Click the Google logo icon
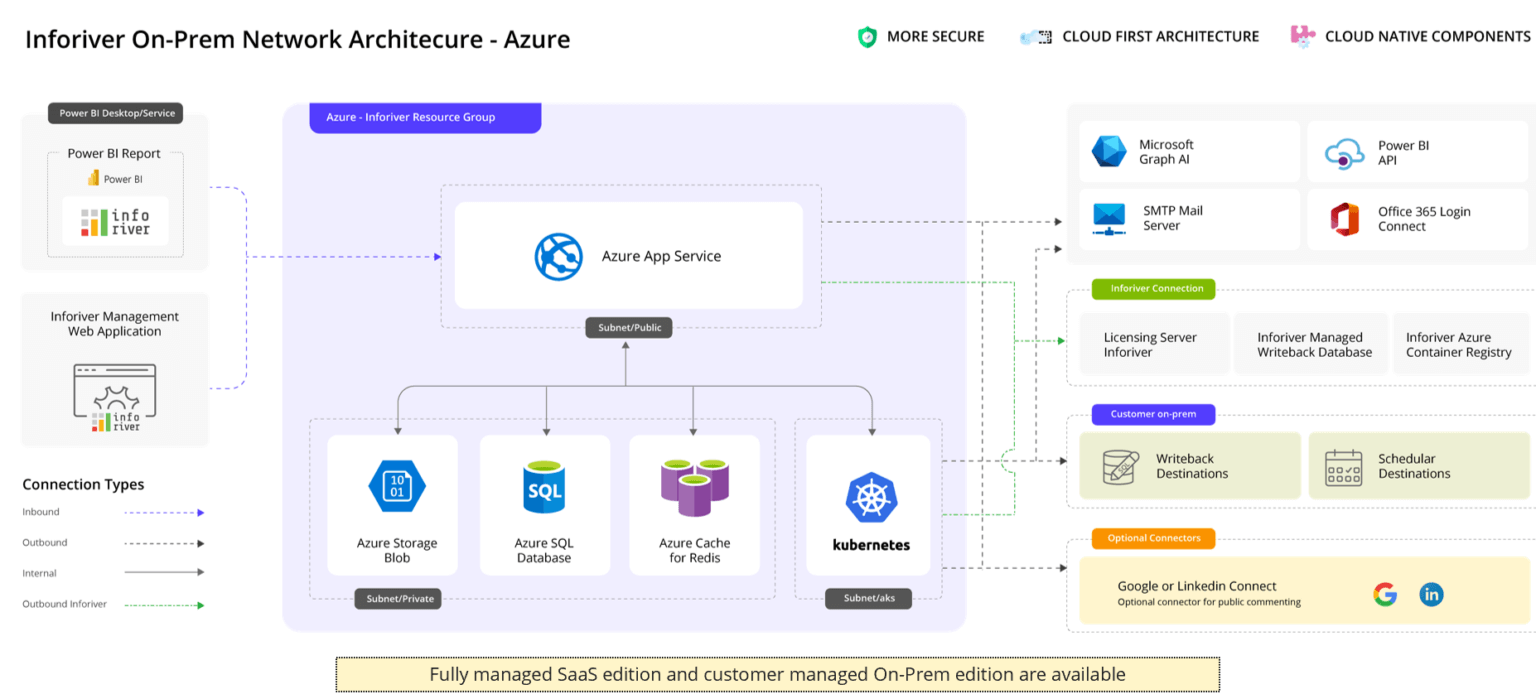 pyautogui.click(x=1385, y=595)
